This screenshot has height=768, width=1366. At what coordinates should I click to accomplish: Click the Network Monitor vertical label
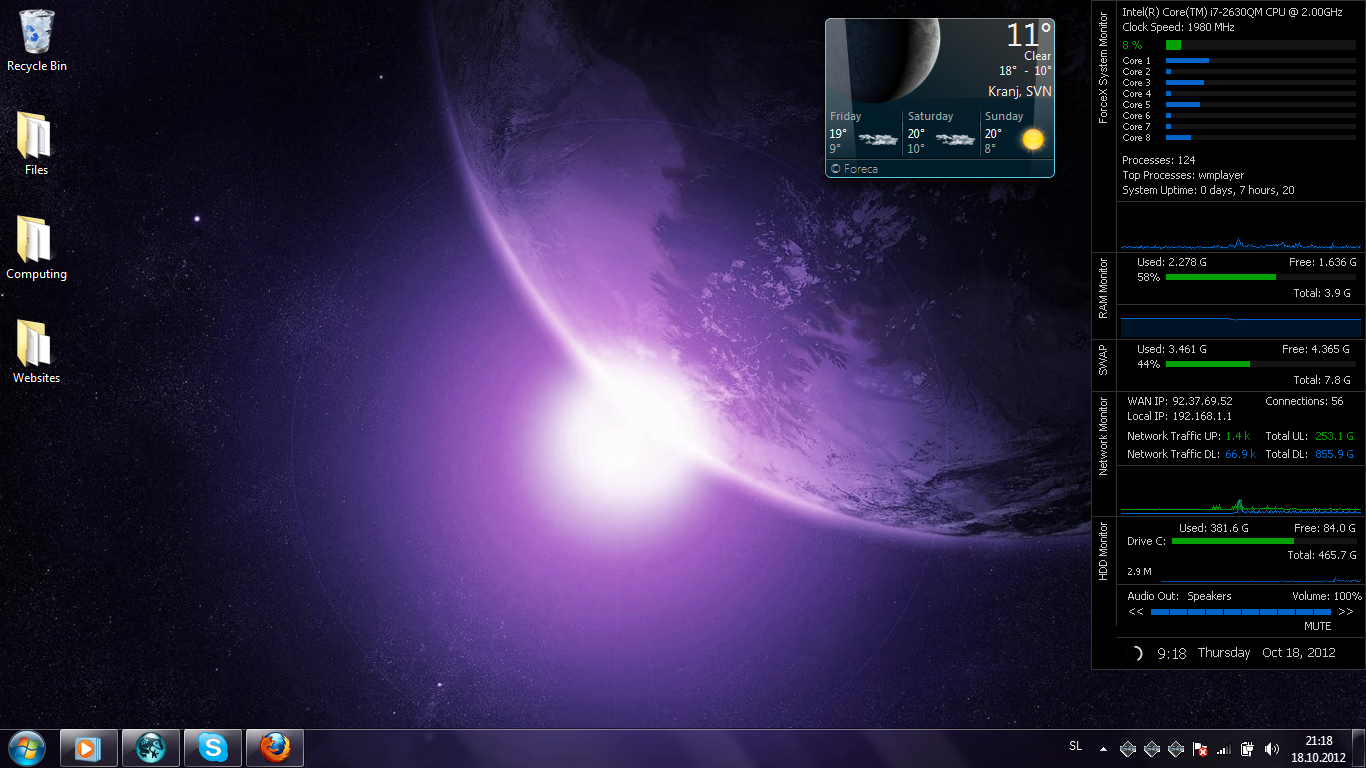pos(1104,436)
